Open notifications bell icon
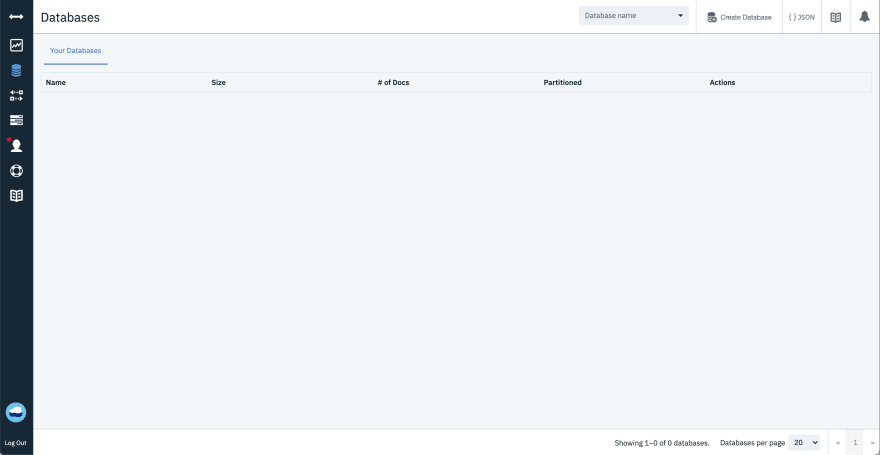 (x=865, y=17)
